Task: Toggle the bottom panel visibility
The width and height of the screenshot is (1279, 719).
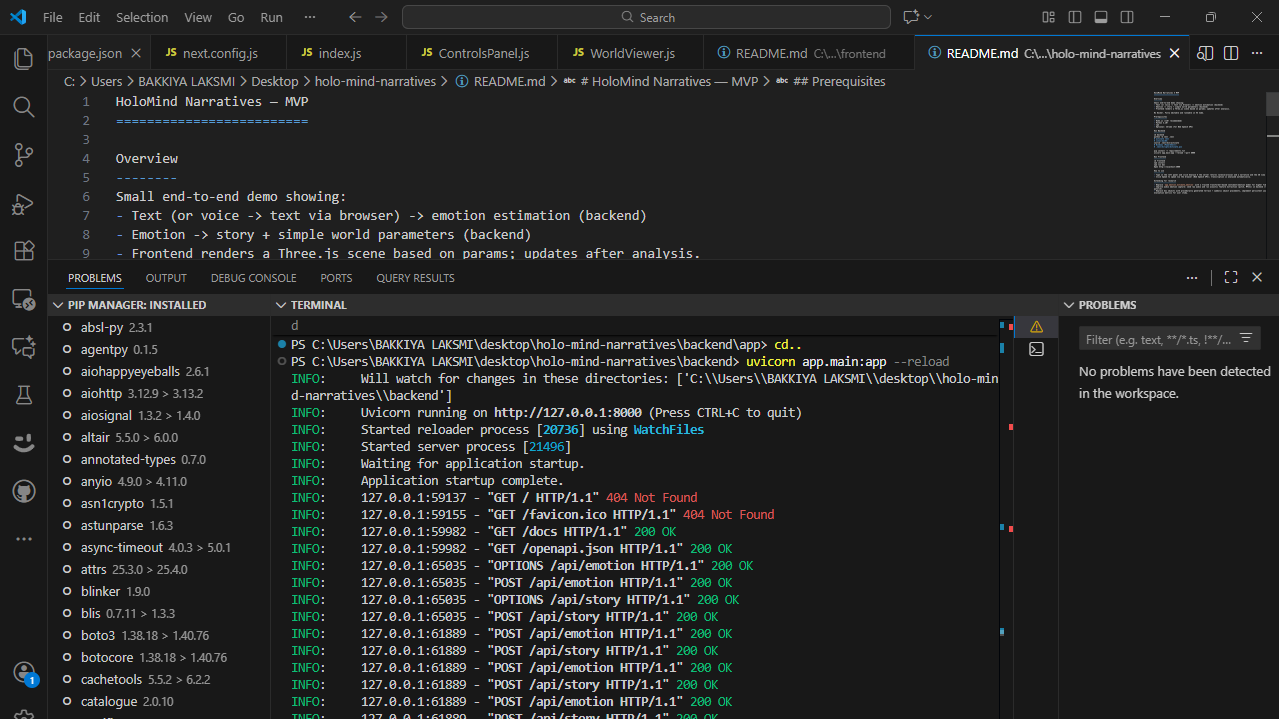Action: [1101, 17]
